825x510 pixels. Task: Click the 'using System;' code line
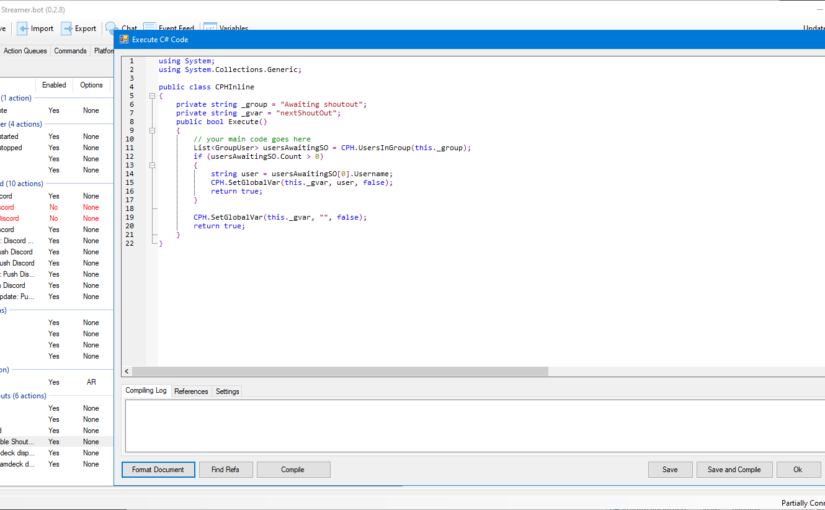pos(187,61)
